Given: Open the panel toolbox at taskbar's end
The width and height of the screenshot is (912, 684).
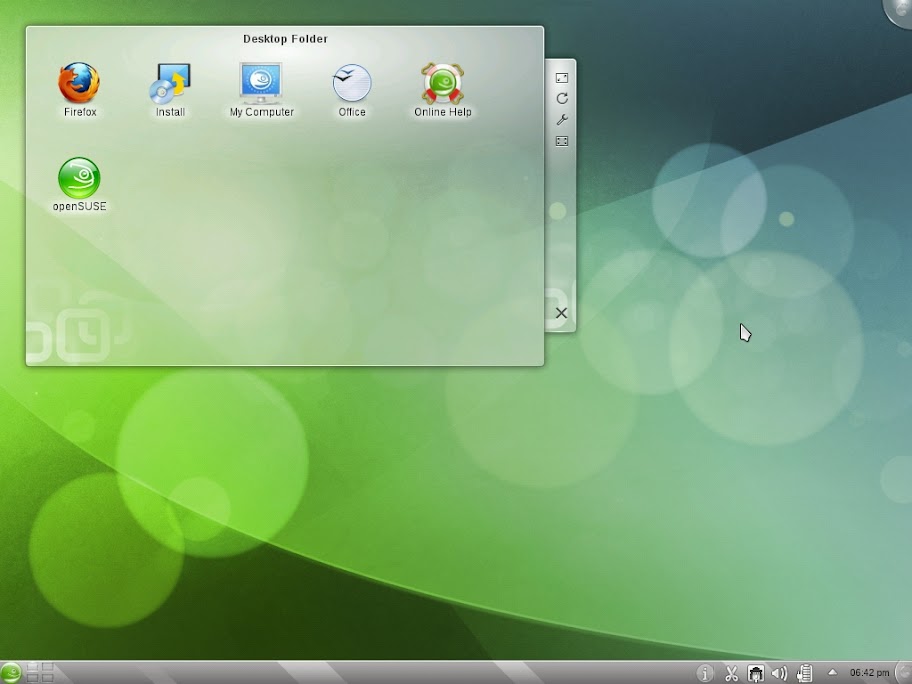Looking at the screenshot, I should [904, 673].
